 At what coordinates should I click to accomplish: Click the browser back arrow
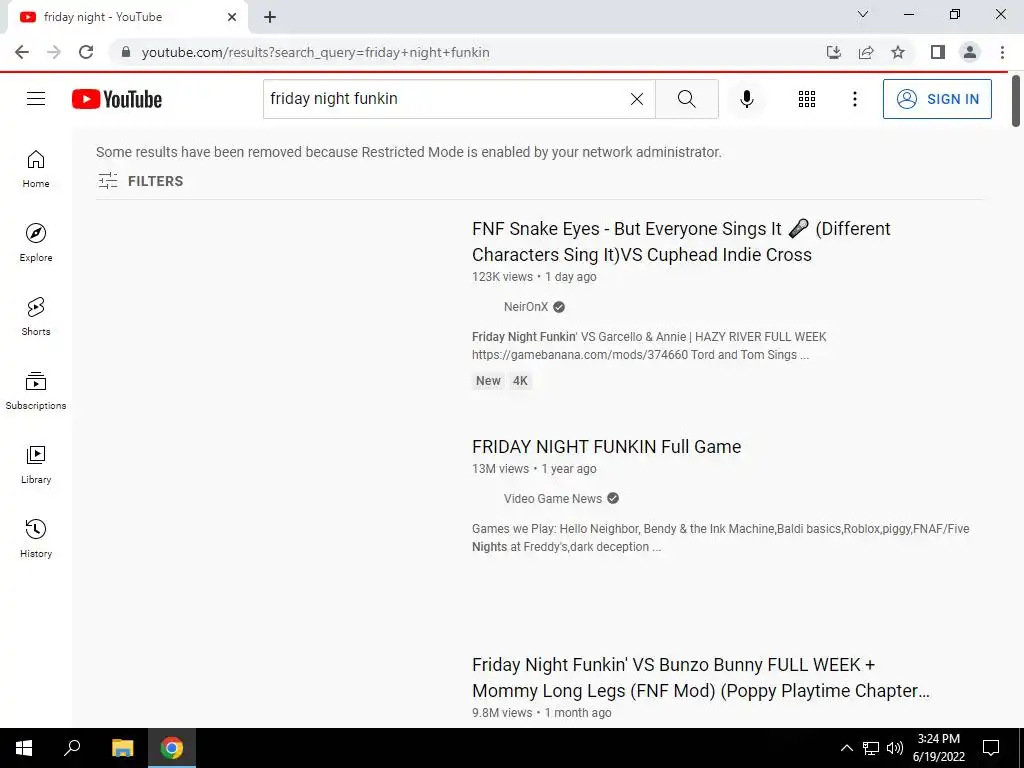[22, 52]
